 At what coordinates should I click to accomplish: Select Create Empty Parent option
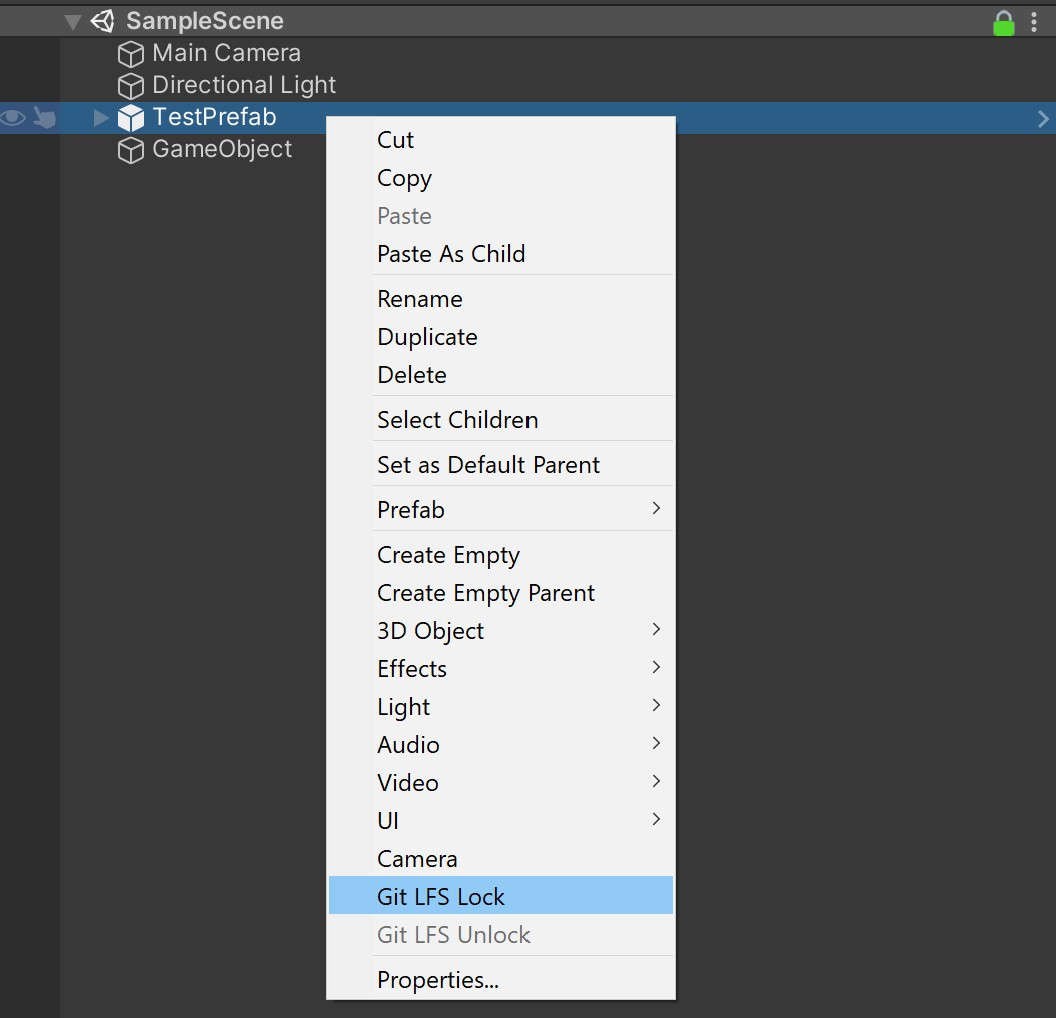click(x=485, y=593)
